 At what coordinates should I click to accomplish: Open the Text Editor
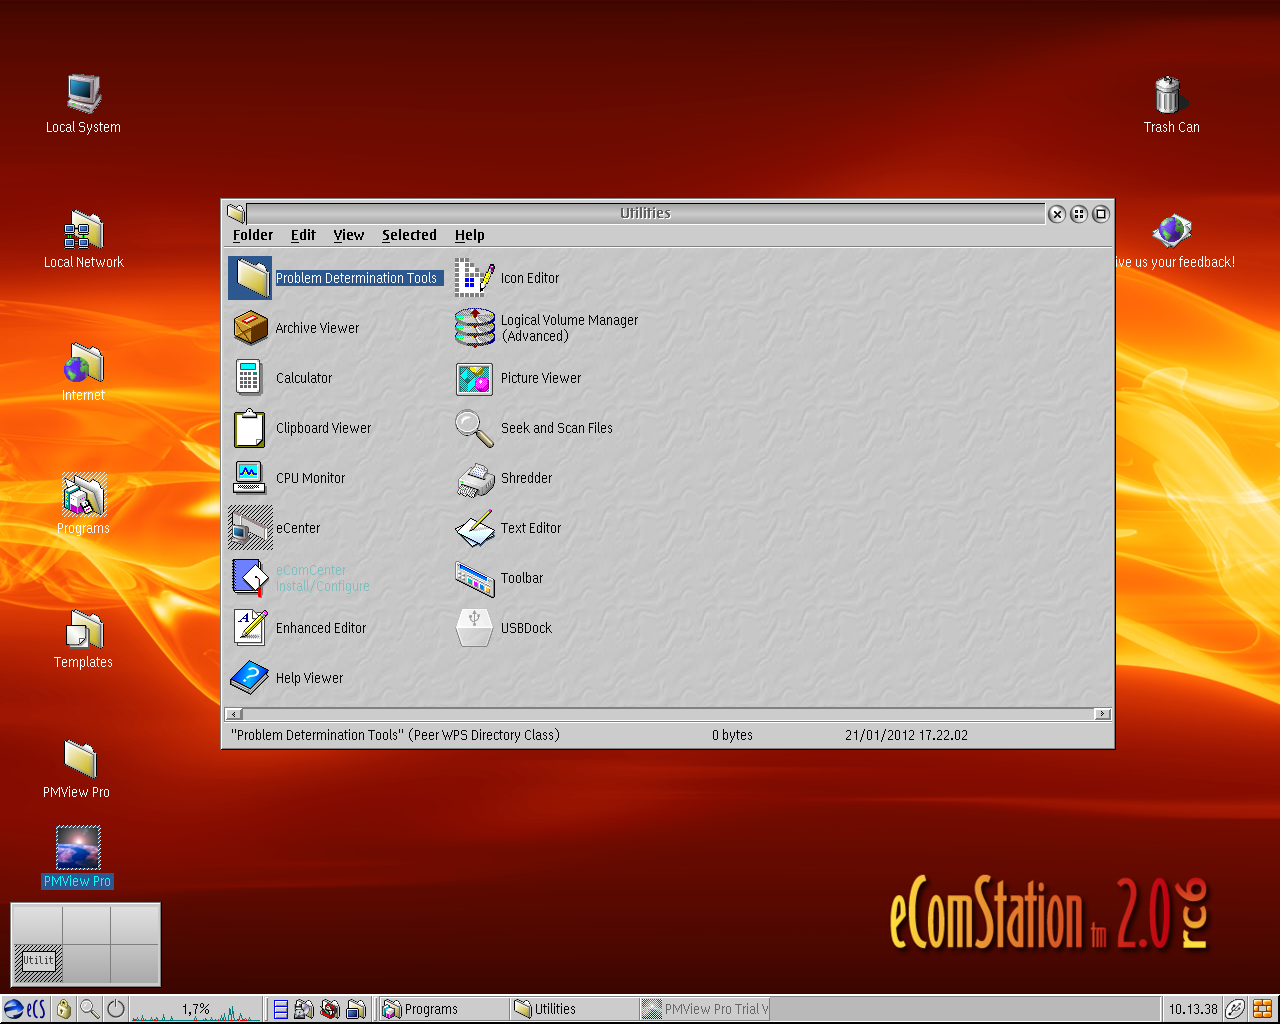(475, 528)
